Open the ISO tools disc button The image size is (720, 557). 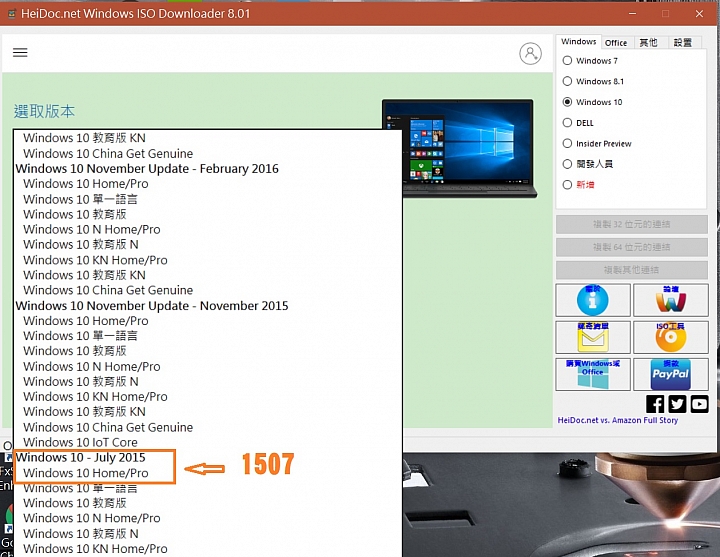click(x=671, y=337)
